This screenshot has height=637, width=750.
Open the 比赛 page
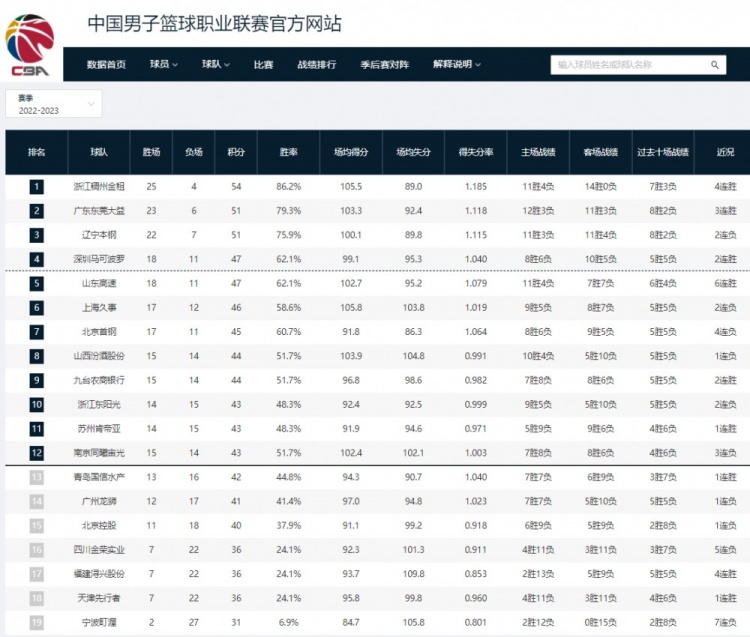(x=263, y=65)
